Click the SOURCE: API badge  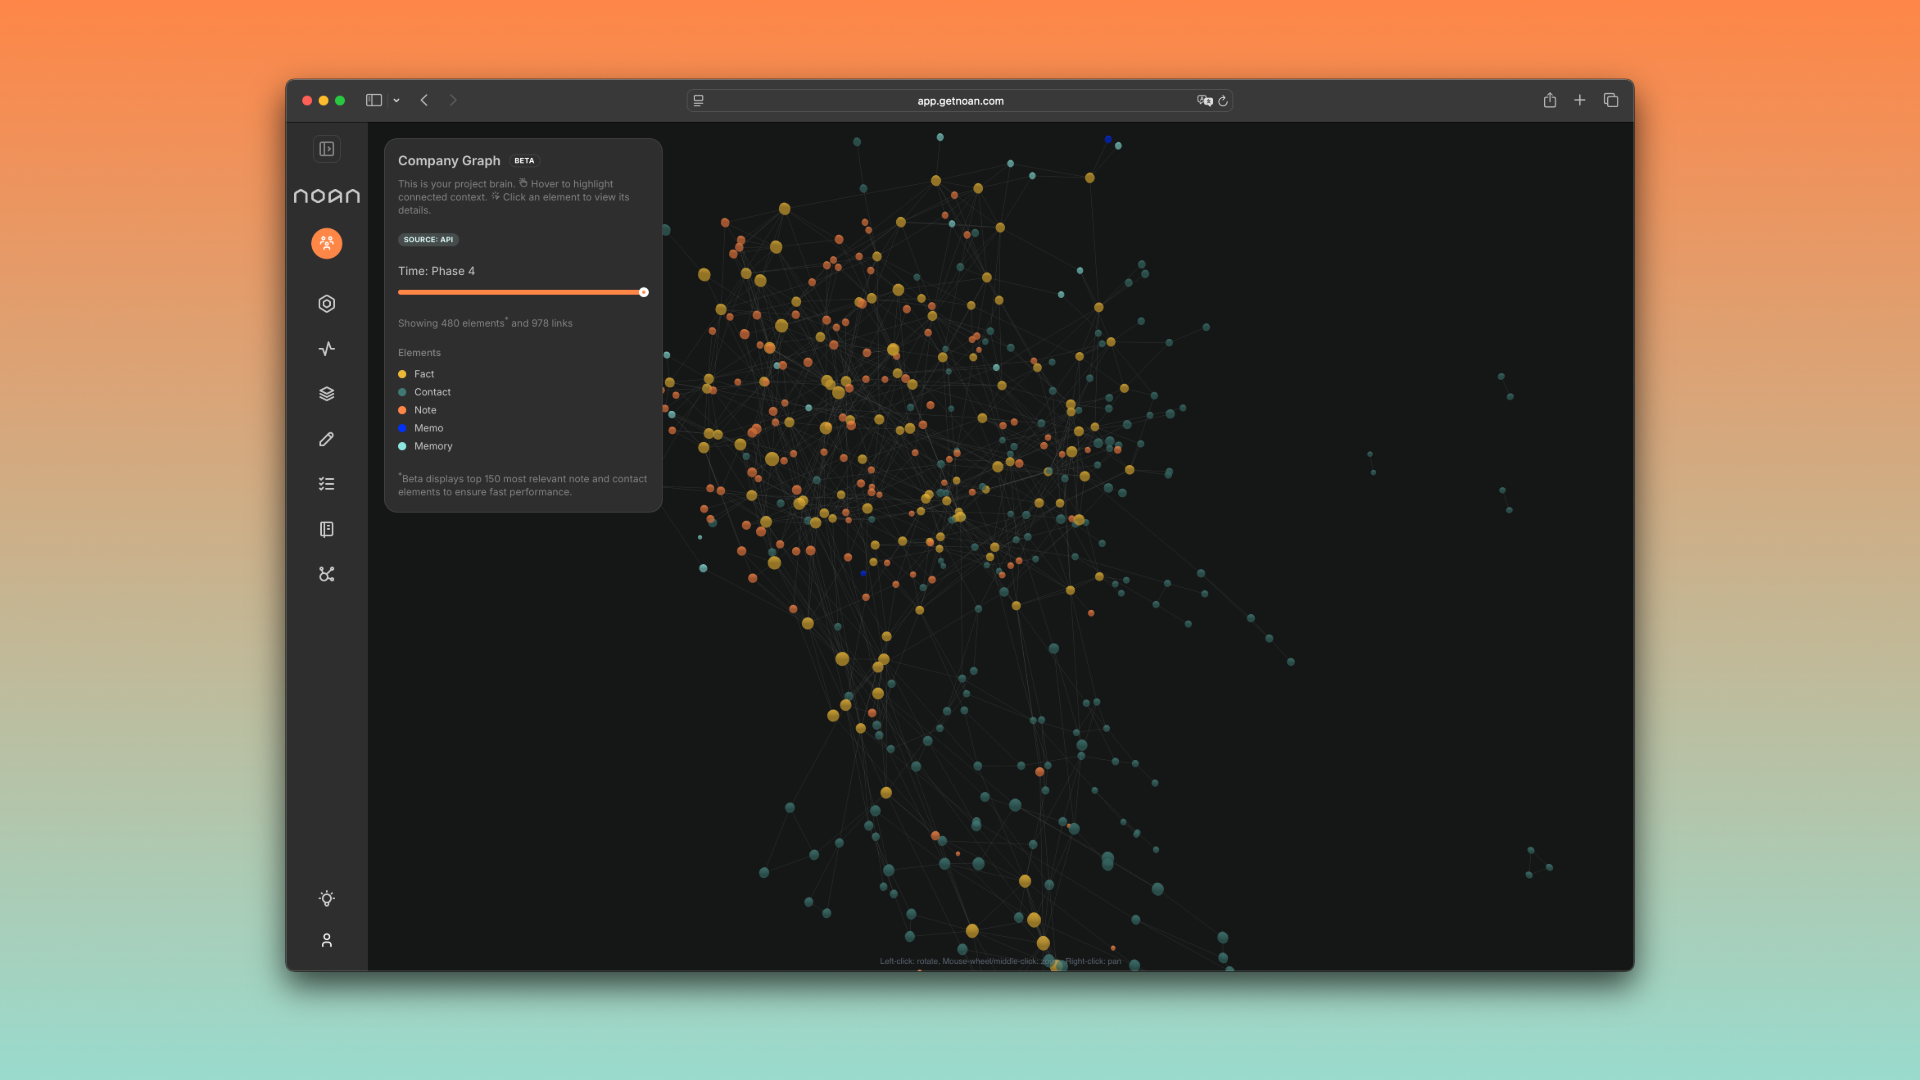point(428,240)
